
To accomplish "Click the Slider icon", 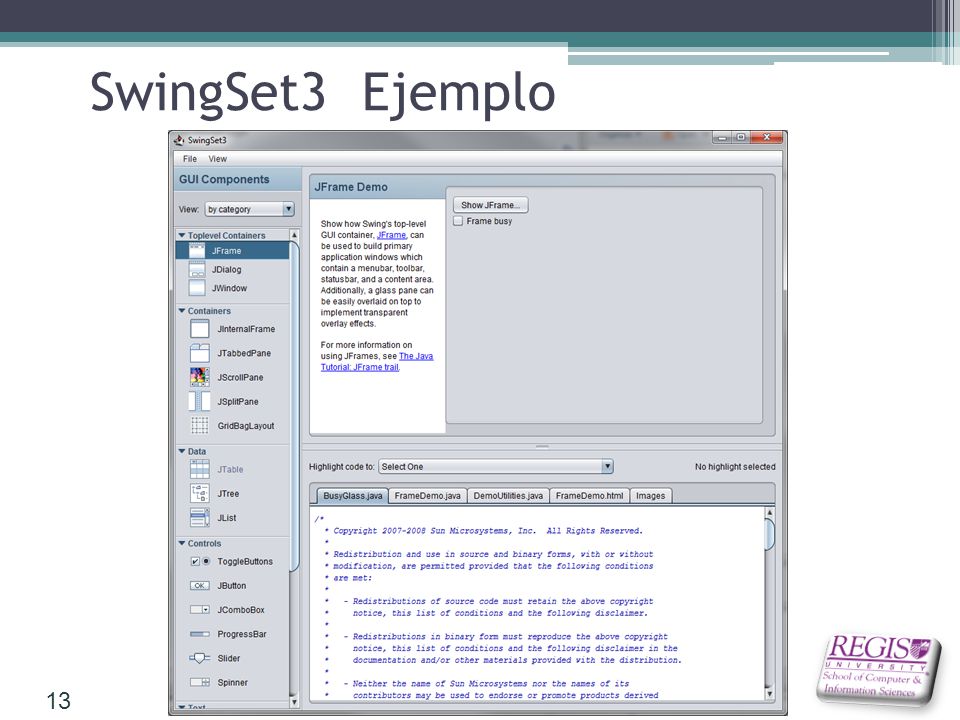I will pos(200,658).
